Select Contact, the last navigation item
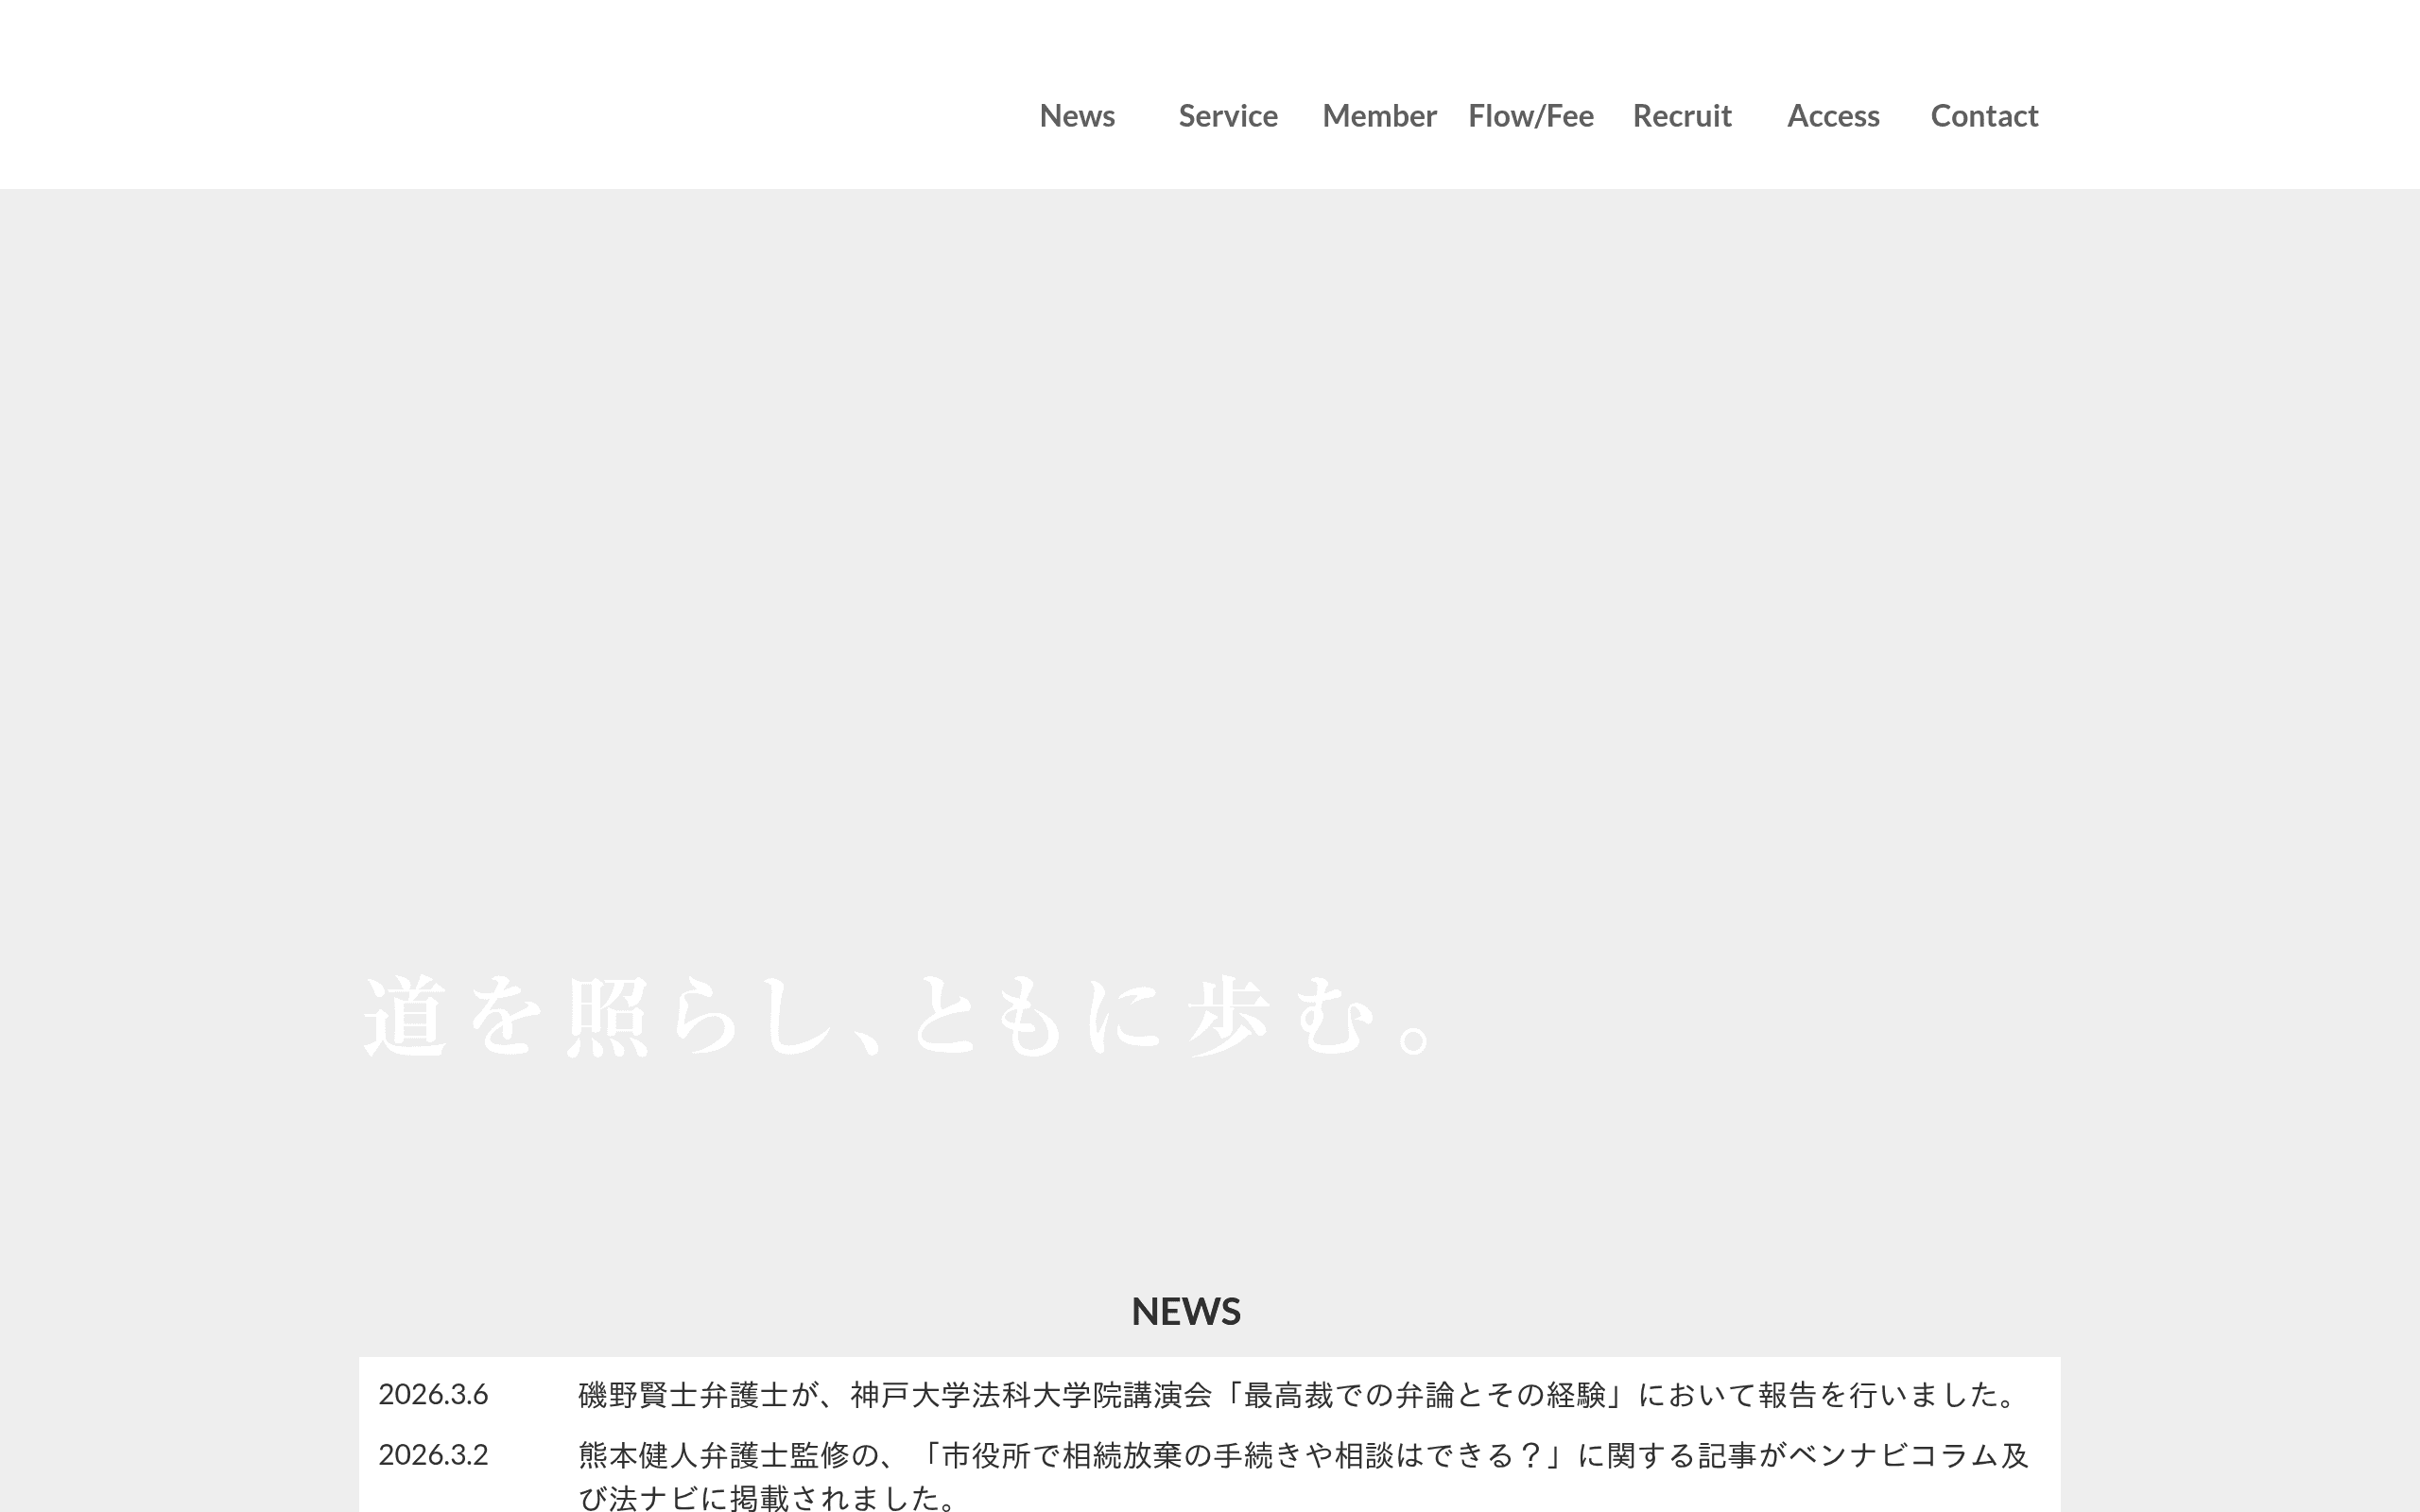Viewport: 2420px width, 1512px height. tap(1984, 116)
